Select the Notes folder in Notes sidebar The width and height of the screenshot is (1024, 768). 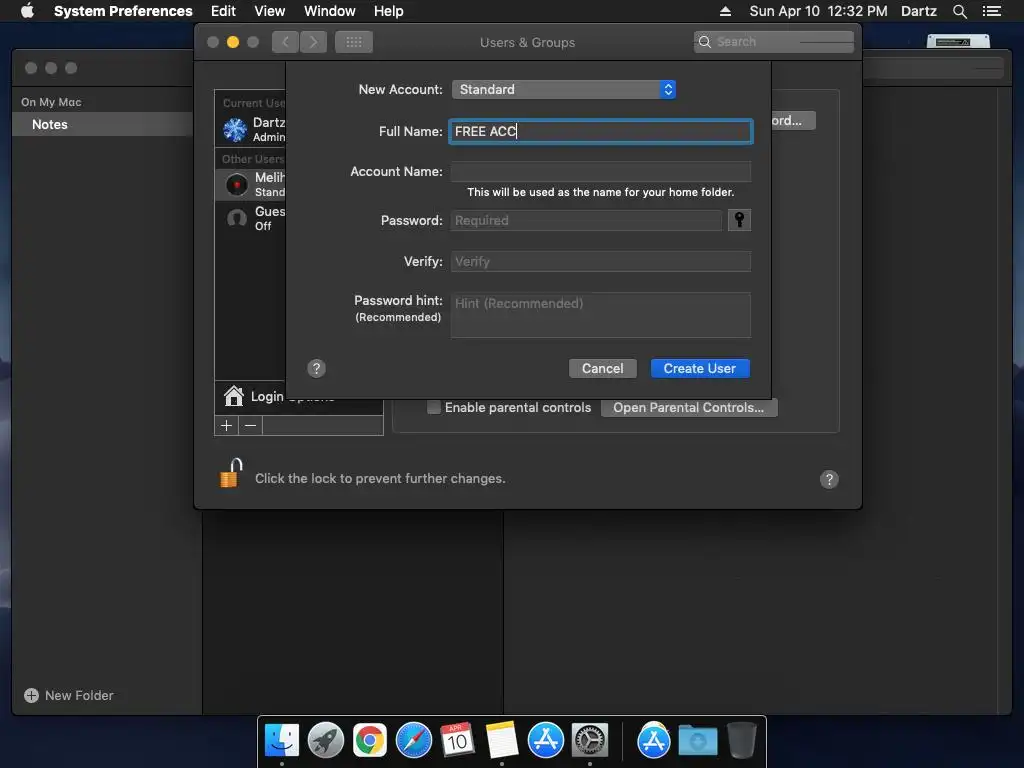coord(102,124)
